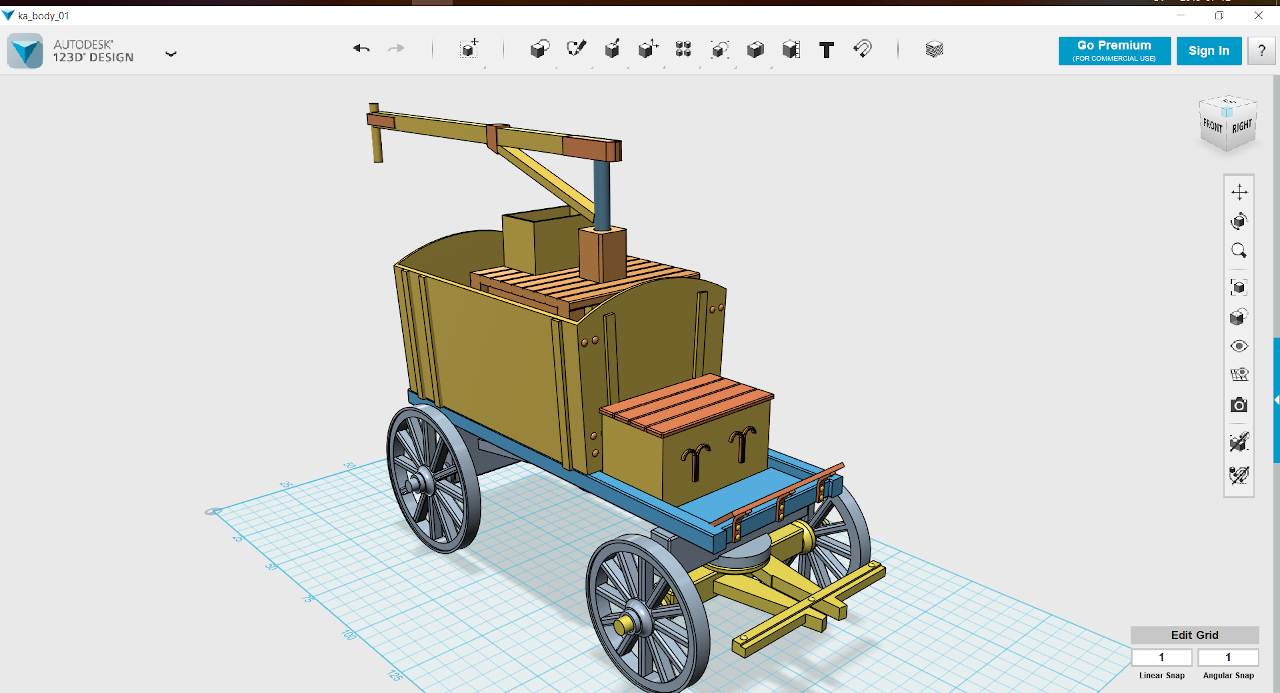
Task: Open the Grouping tools menu
Action: (x=719, y=49)
